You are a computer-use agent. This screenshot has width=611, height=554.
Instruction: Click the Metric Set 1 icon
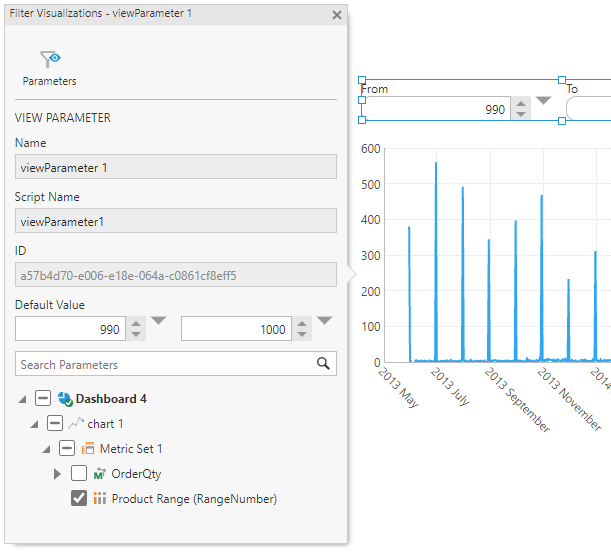pos(88,448)
